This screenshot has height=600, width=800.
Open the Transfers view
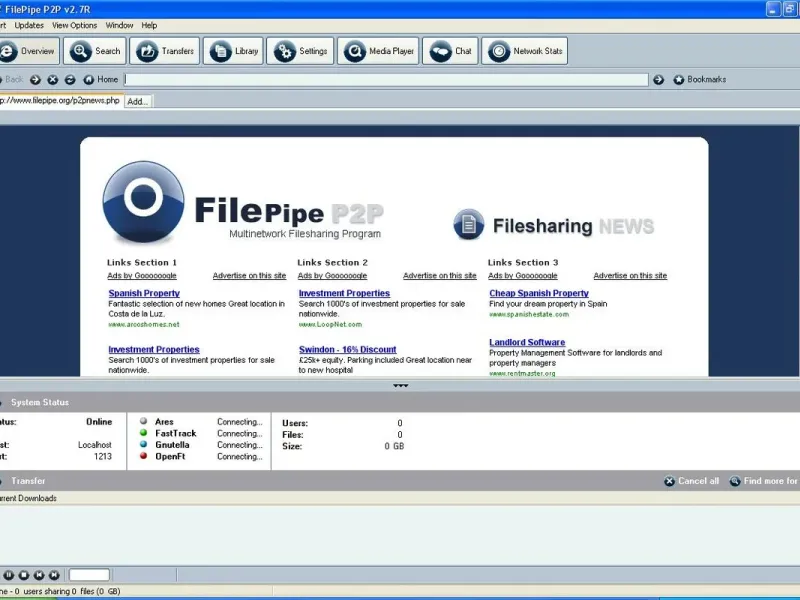point(165,51)
